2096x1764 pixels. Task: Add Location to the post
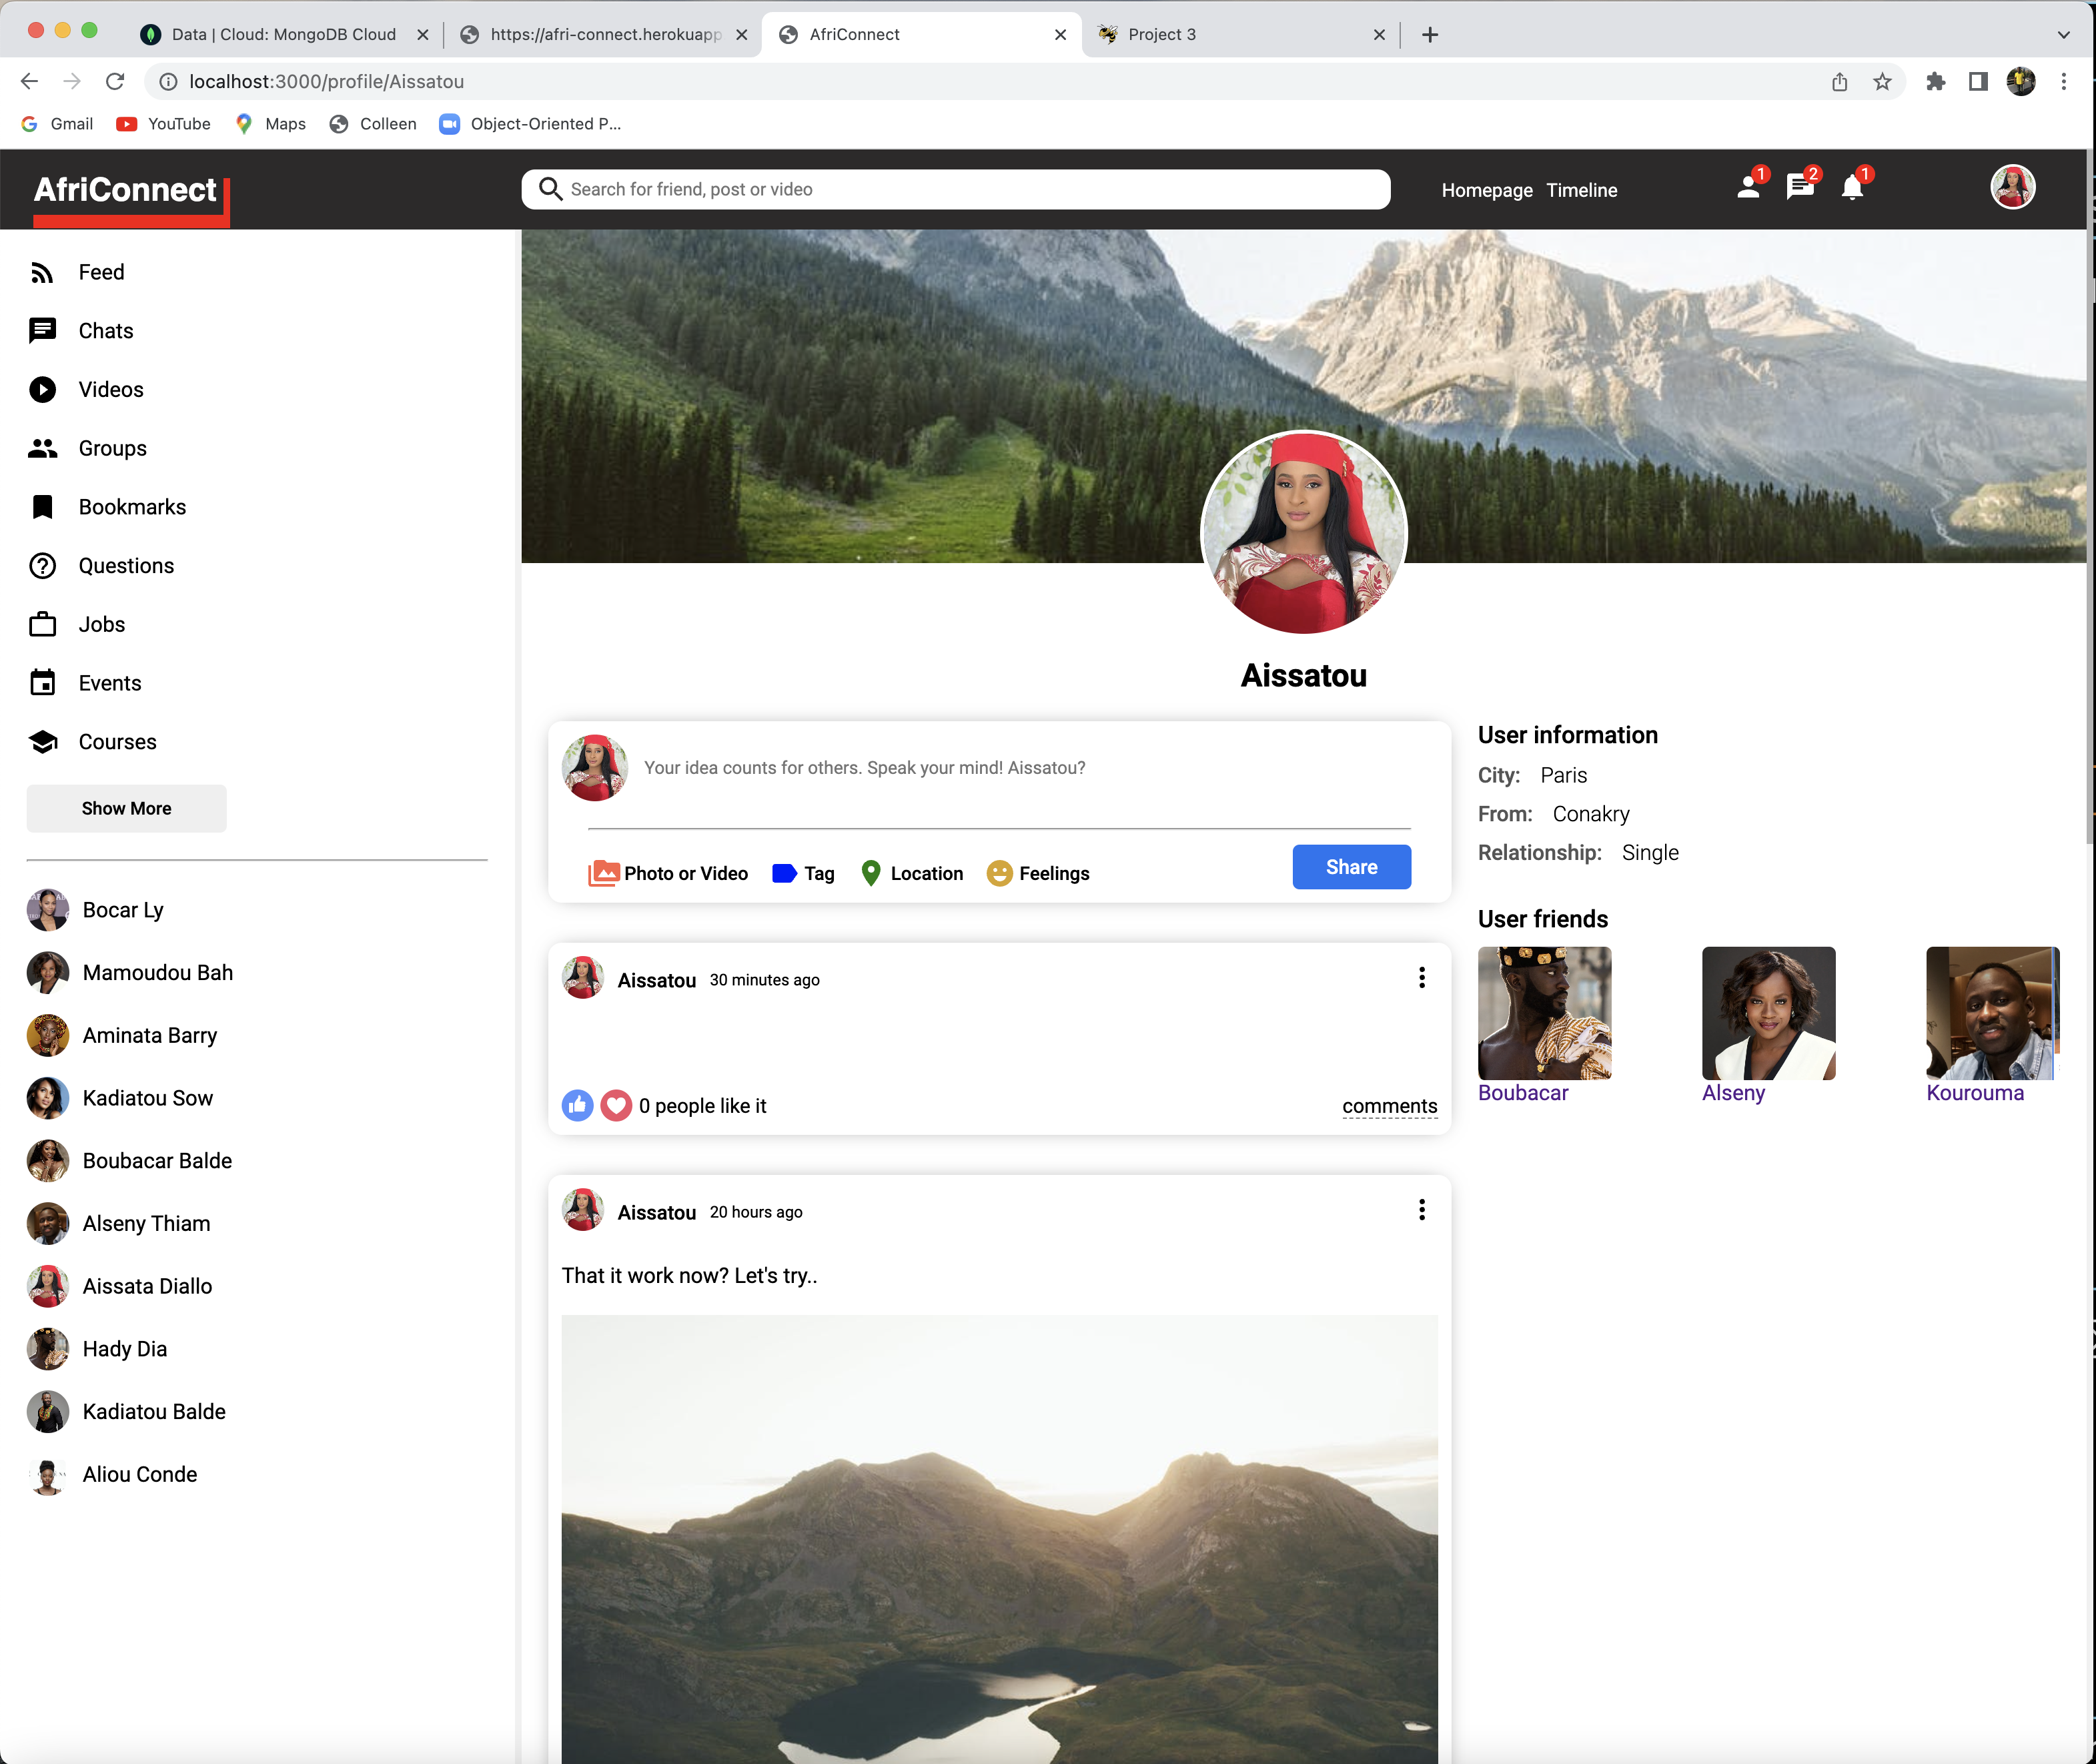point(912,873)
